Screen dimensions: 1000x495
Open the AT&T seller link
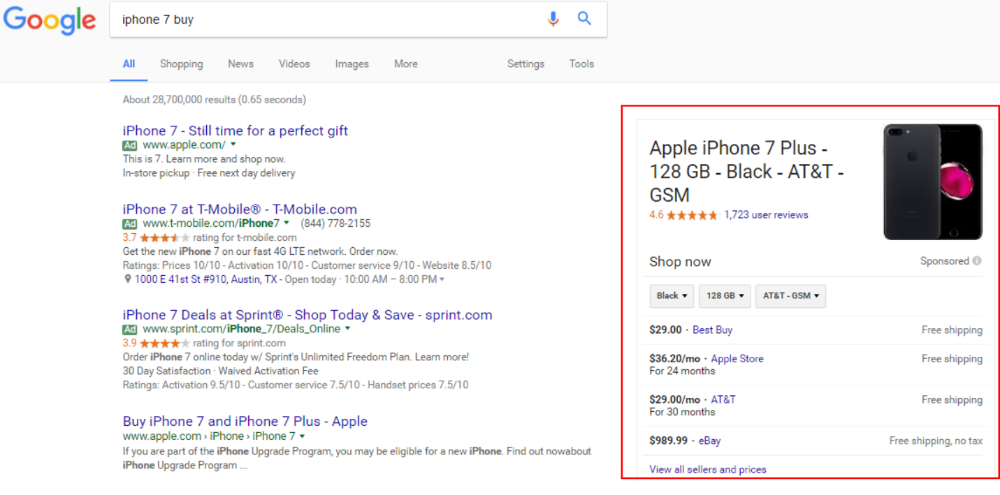(723, 399)
